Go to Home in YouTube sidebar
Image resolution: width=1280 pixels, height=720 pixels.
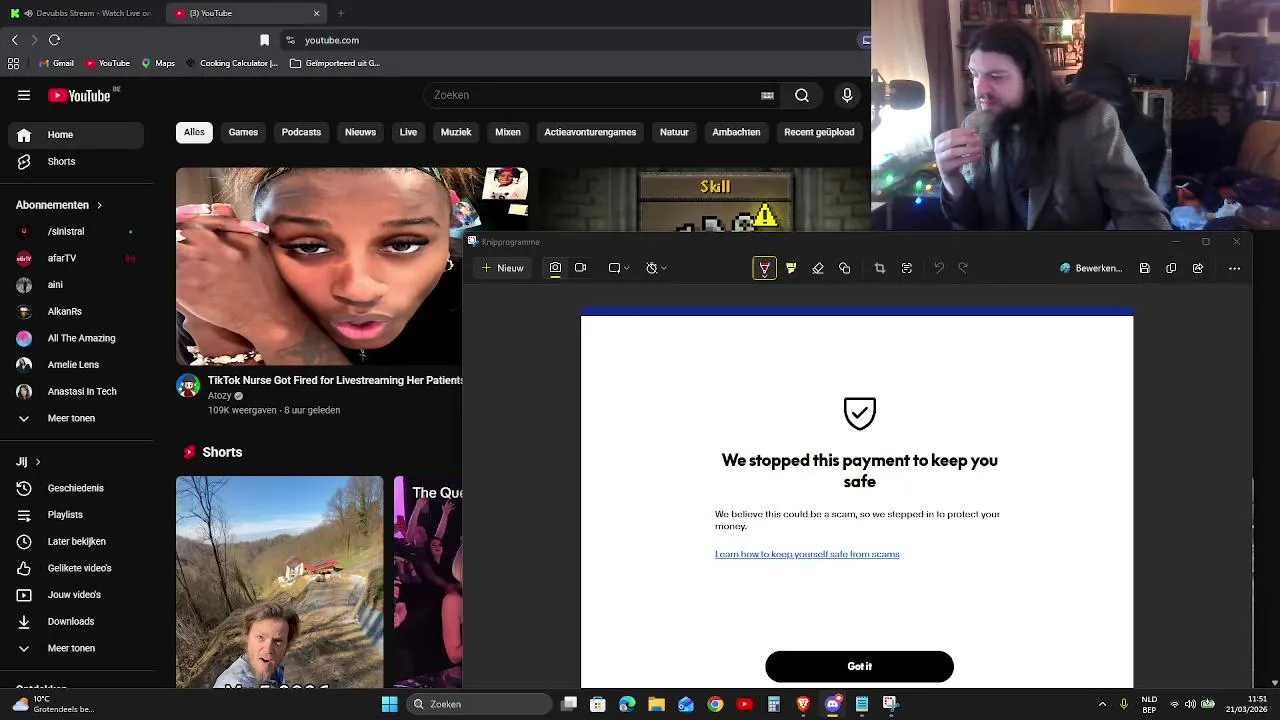click(x=76, y=135)
